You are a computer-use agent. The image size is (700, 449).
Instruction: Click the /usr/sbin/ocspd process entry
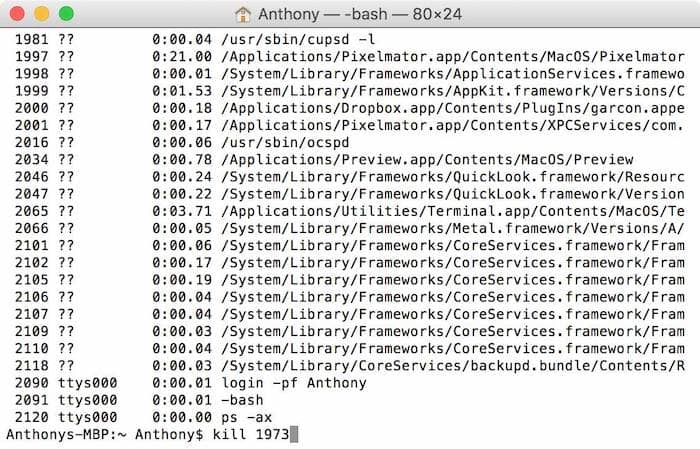285,143
